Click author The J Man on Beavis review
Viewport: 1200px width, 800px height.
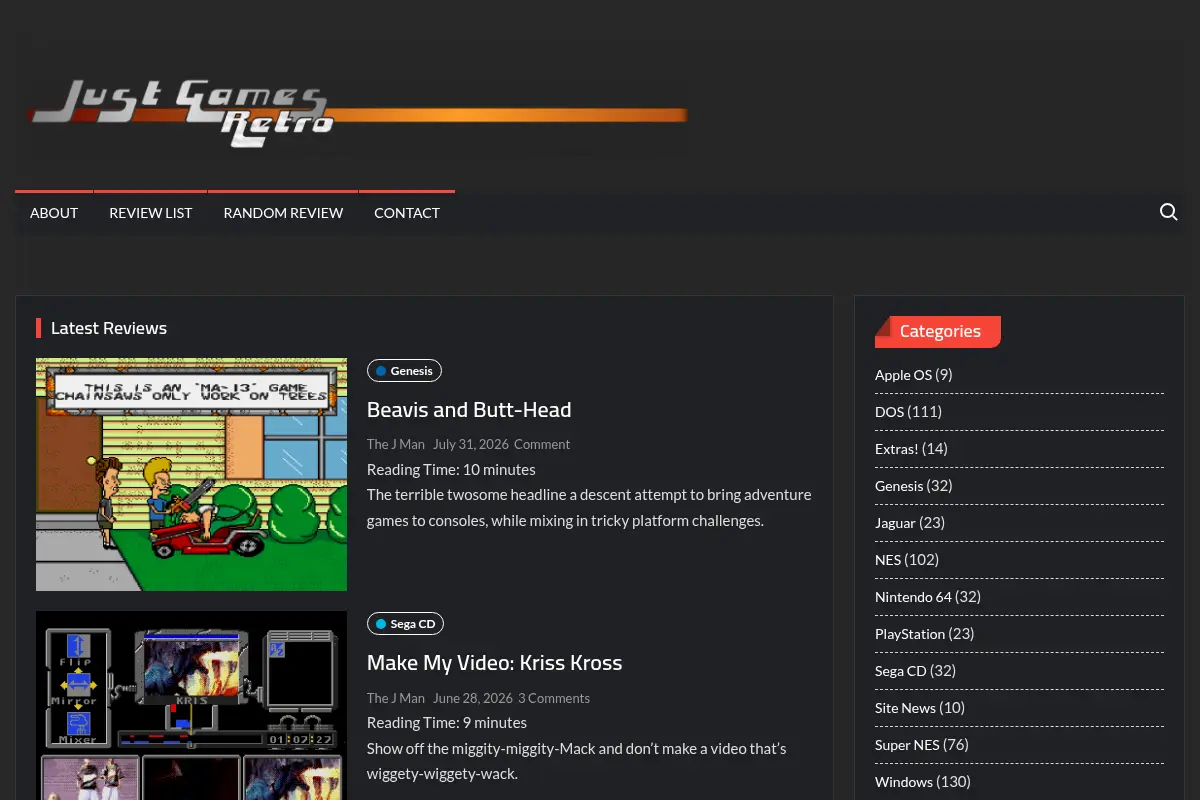tap(396, 444)
